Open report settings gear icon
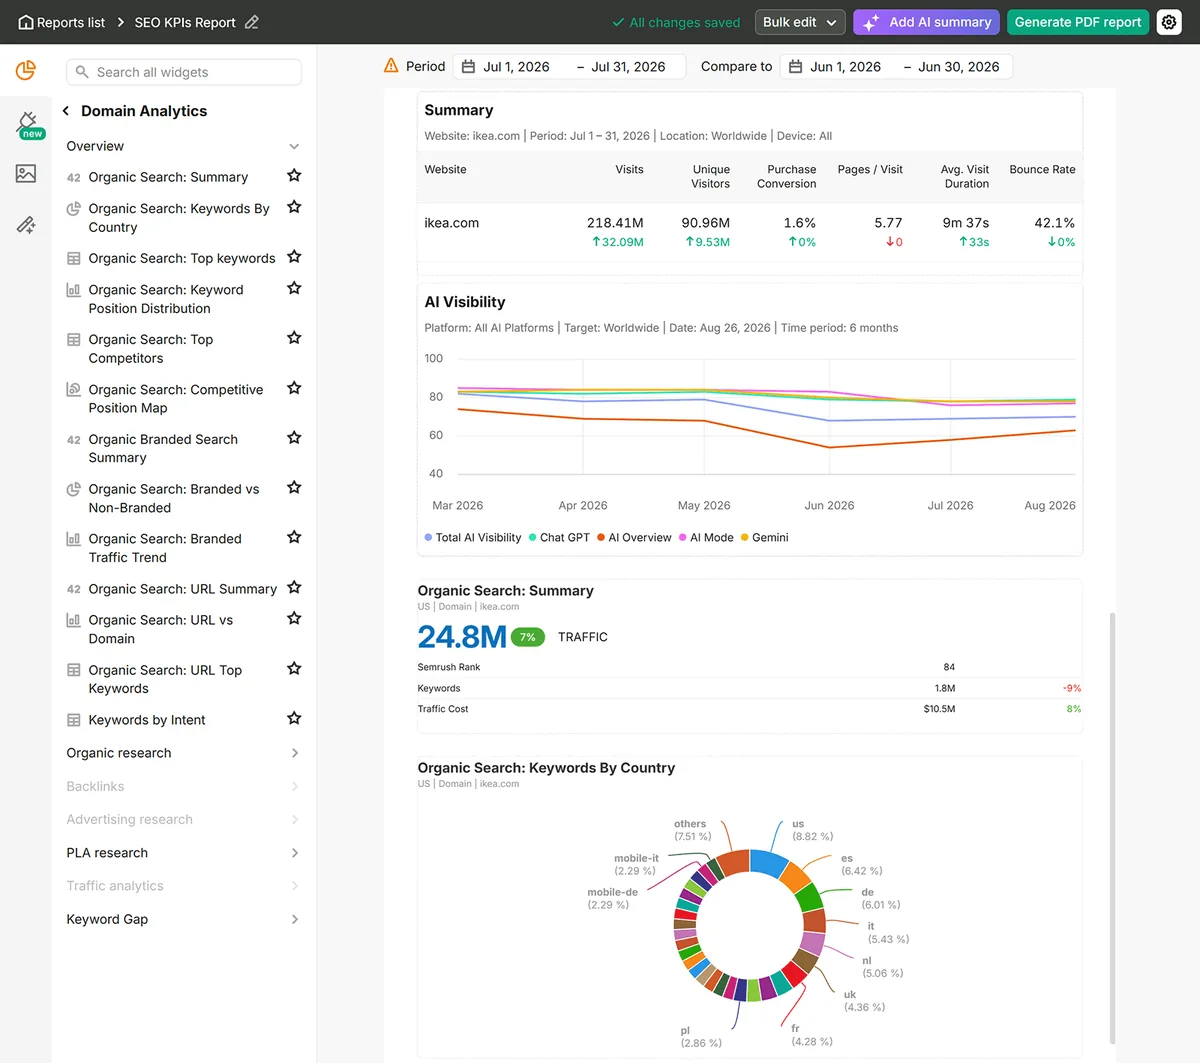1200x1063 pixels. [1169, 22]
